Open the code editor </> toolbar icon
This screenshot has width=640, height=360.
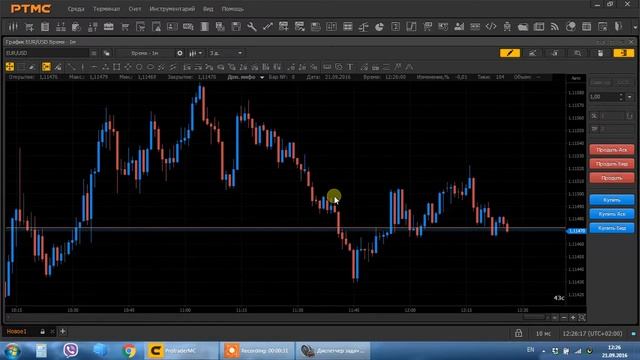point(491,27)
